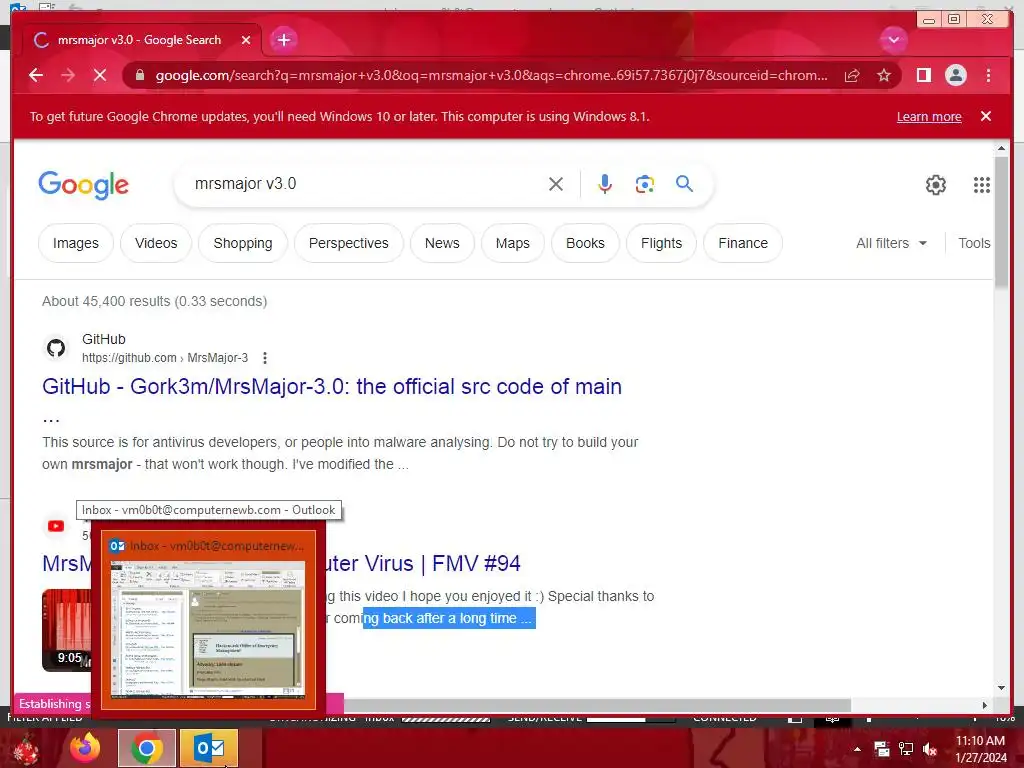Click the GitHub favicon in first result
1024x768 pixels.
click(56, 348)
